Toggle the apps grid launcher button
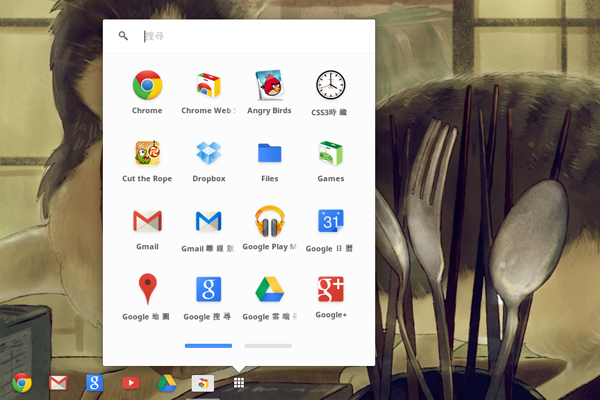This screenshot has height=400, width=600. pos(239,383)
